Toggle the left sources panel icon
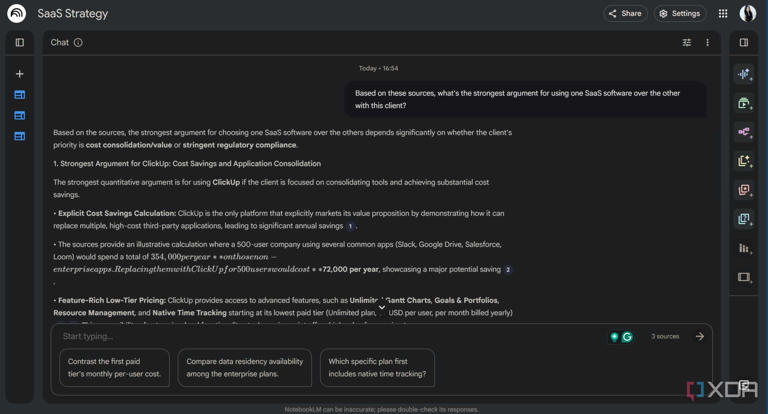The width and height of the screenshot is (768, 414). 20,43
